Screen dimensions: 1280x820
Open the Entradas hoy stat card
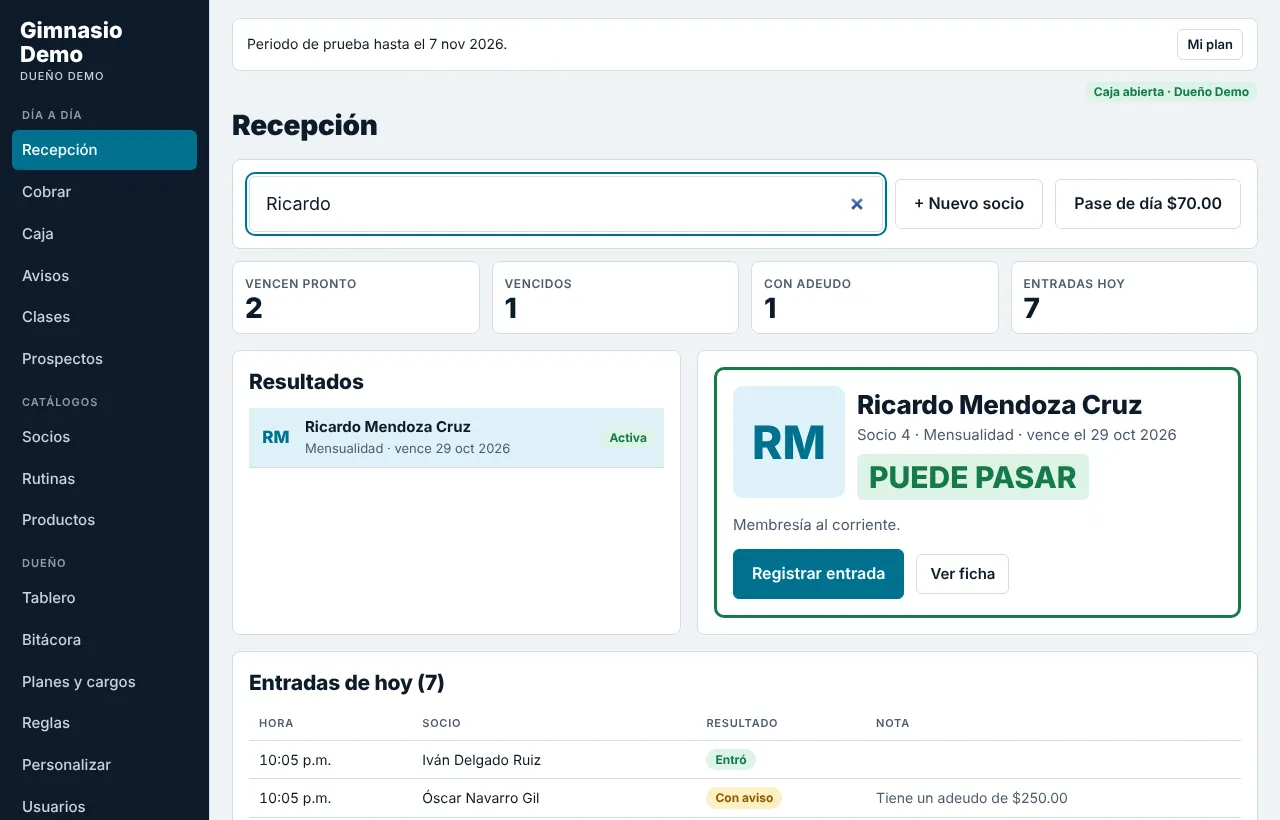tap(1134, 298)
